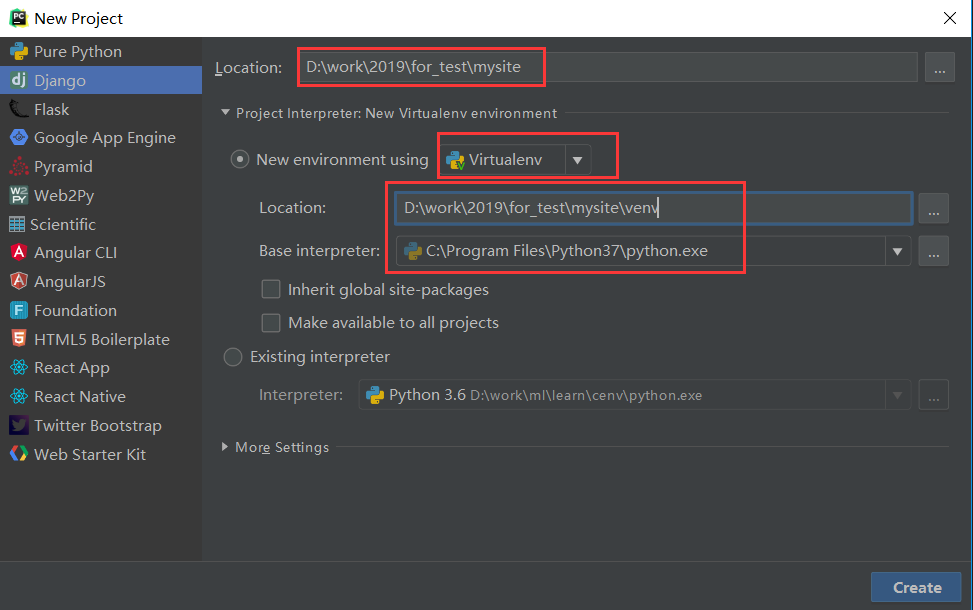Click into the virtualenv Location text field
Viewport: 973px width, 610px height.
click(652, 208)
